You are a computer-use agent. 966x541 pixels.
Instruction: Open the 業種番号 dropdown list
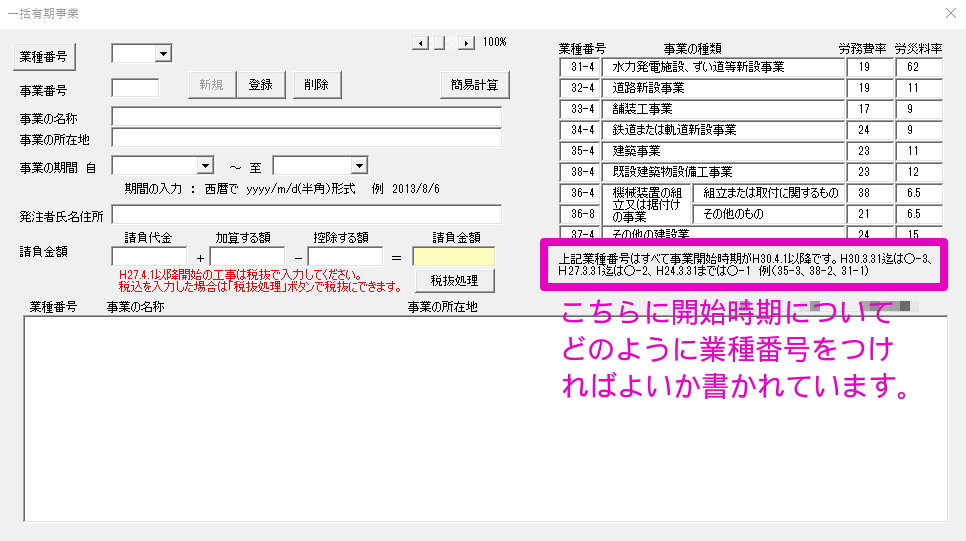[x=163, y=54]
